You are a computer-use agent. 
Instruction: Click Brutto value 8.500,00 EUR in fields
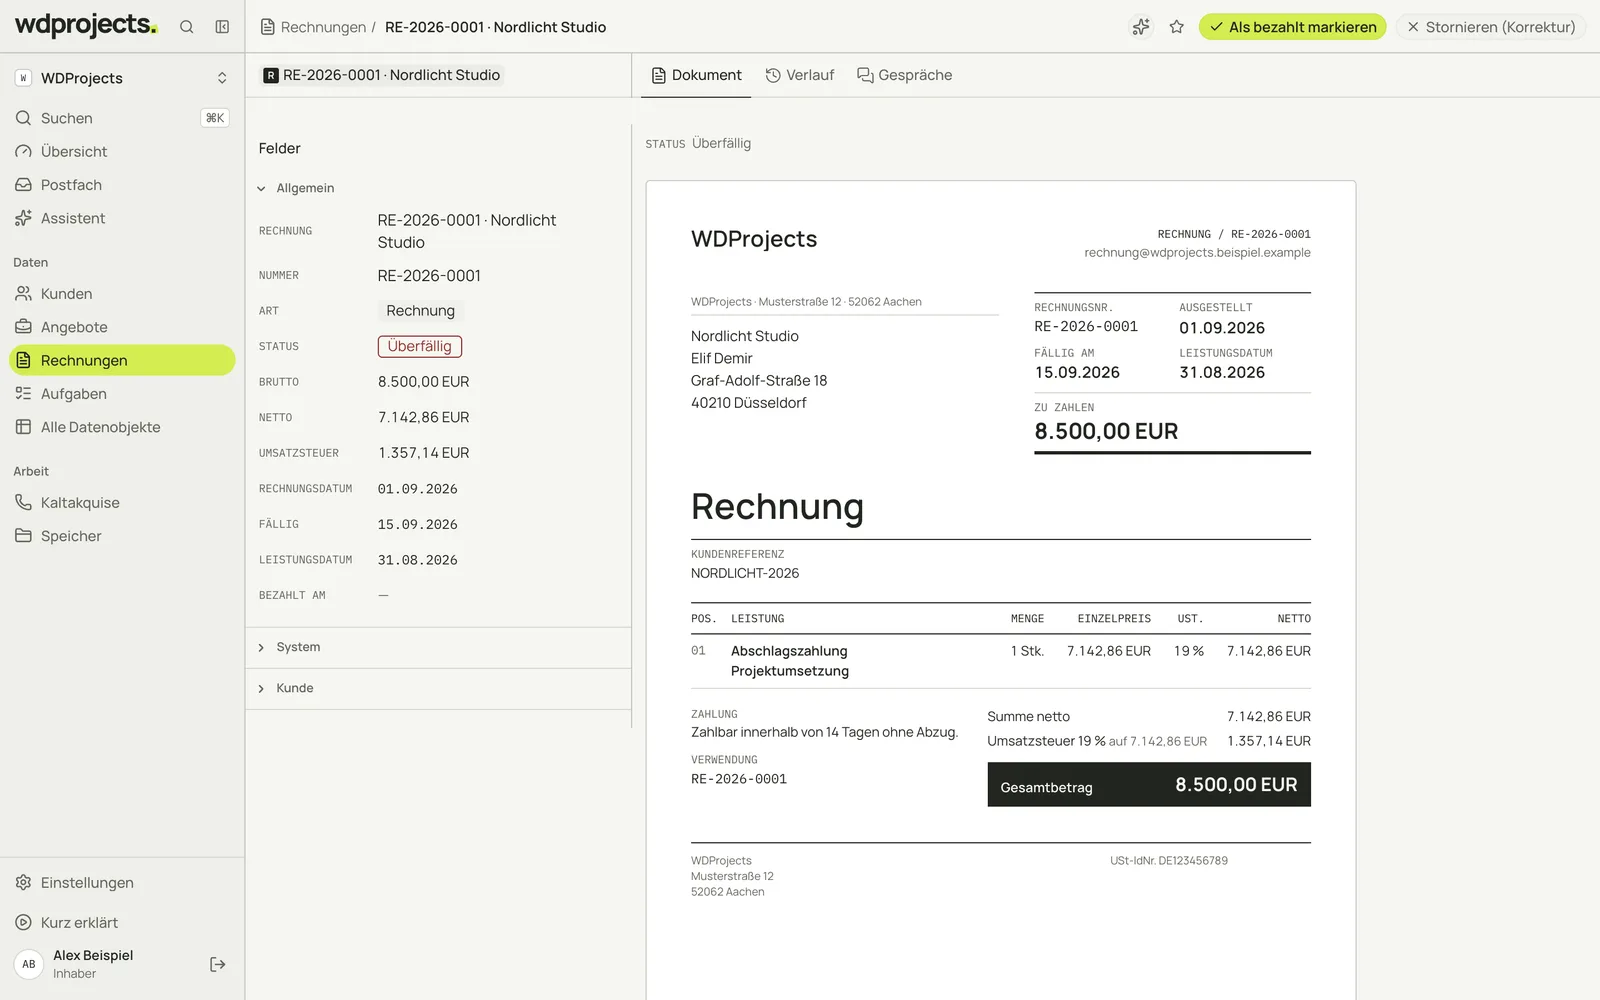pos(423,382)
